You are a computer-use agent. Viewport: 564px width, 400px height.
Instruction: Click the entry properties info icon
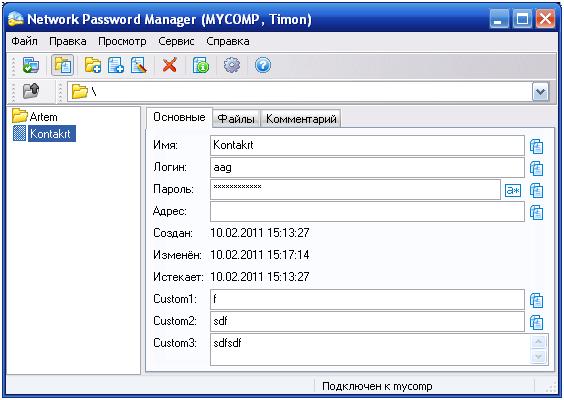pos(200,65)
